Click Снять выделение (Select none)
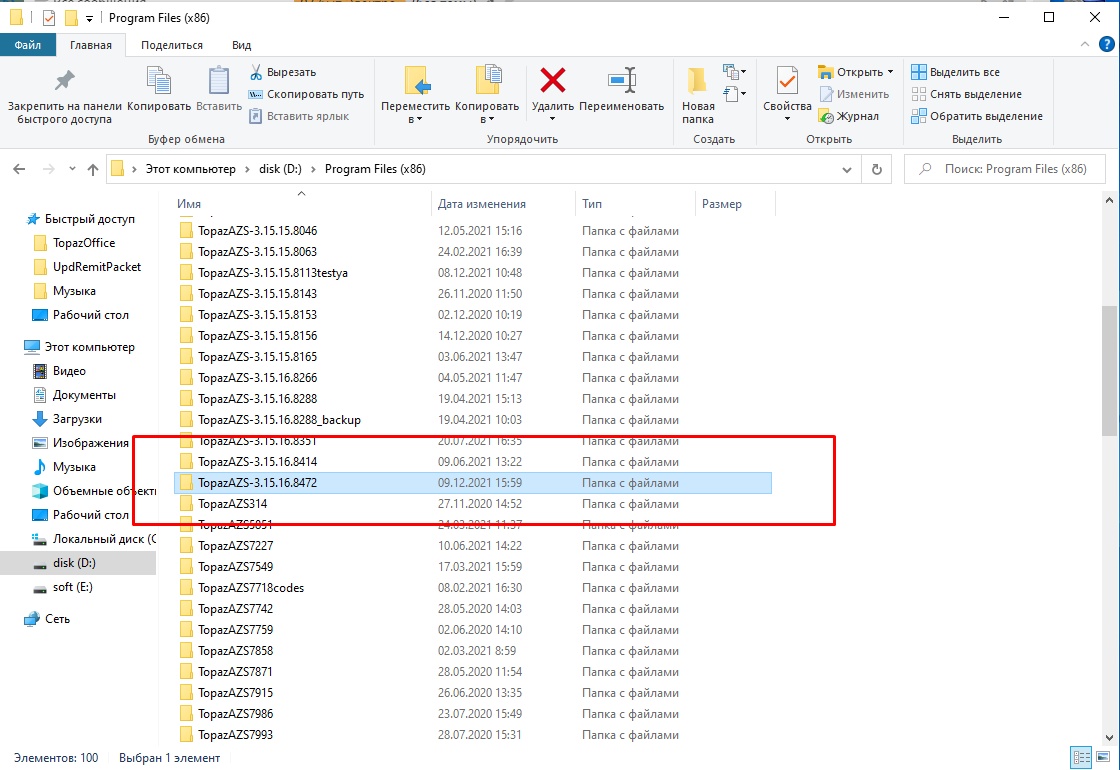Viewport: 1120px width, 770px height. (x=966, y=94)
